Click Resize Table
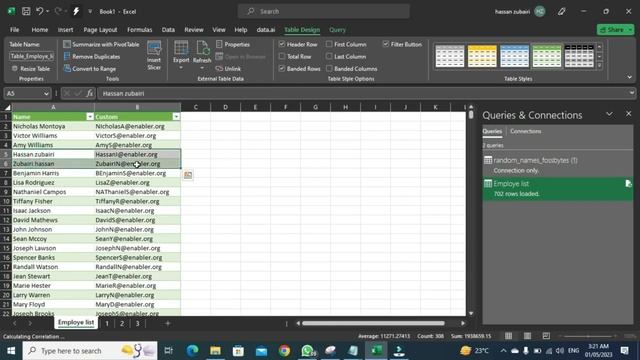 click(31, 69)
